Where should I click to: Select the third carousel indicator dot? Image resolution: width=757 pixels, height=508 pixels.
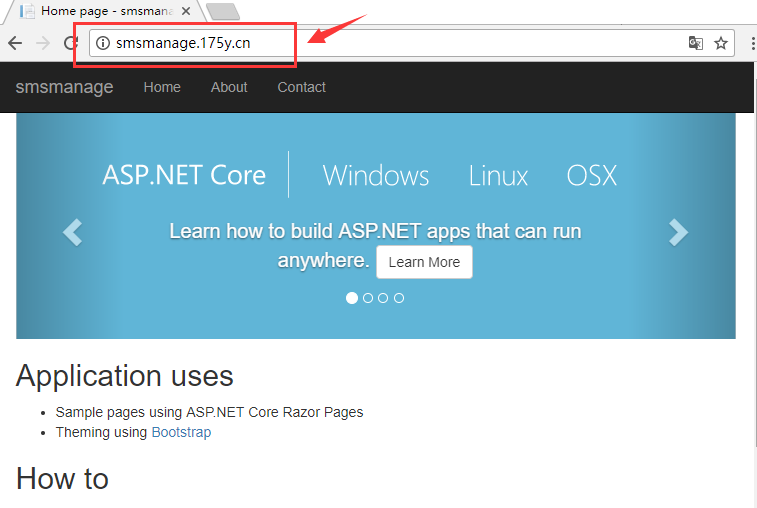pos(383,298)
